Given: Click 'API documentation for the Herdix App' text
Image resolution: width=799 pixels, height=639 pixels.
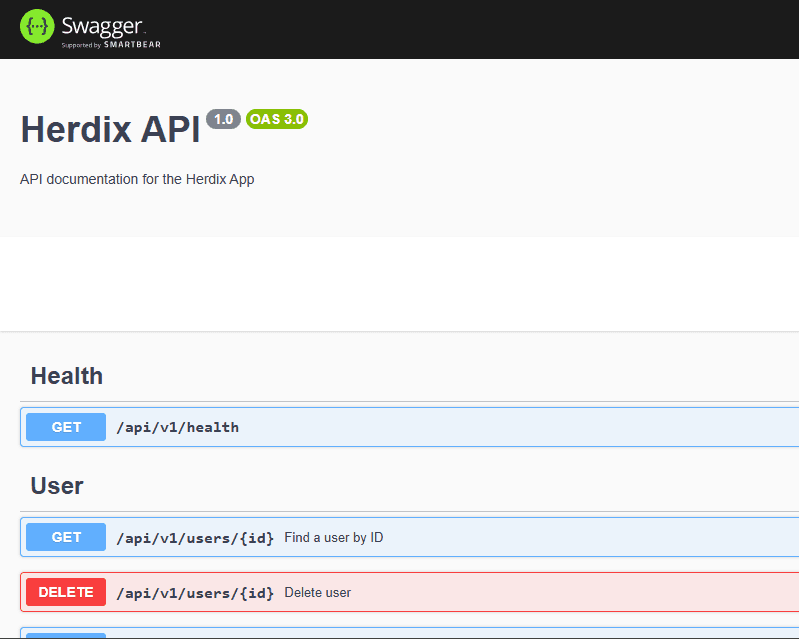Looking at the screenshot, I should pyautogui.click(x=137, y=179).
